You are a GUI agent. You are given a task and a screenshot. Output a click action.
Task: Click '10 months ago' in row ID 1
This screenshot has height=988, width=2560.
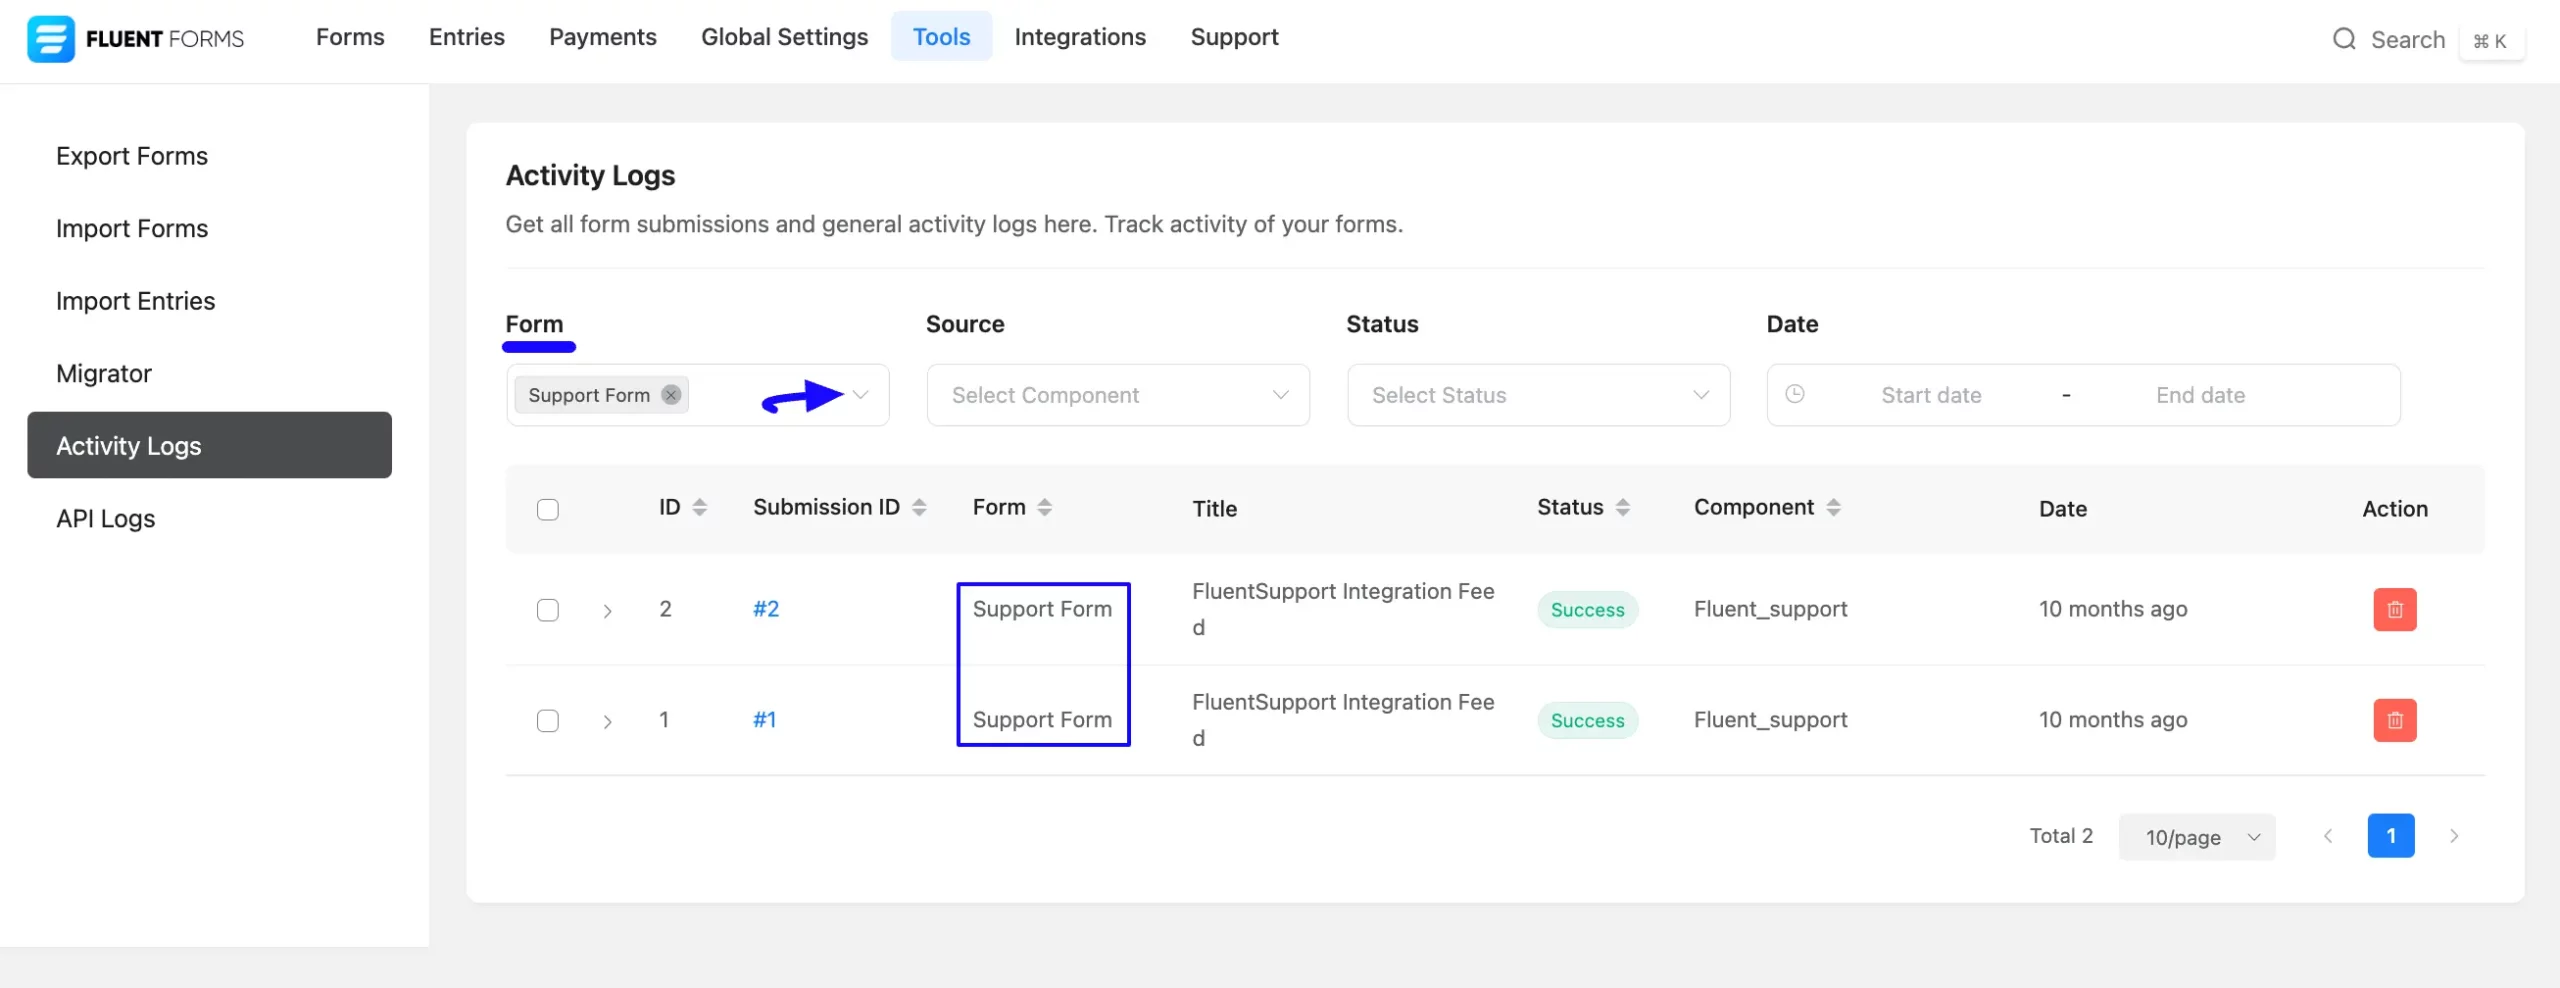2113,720
